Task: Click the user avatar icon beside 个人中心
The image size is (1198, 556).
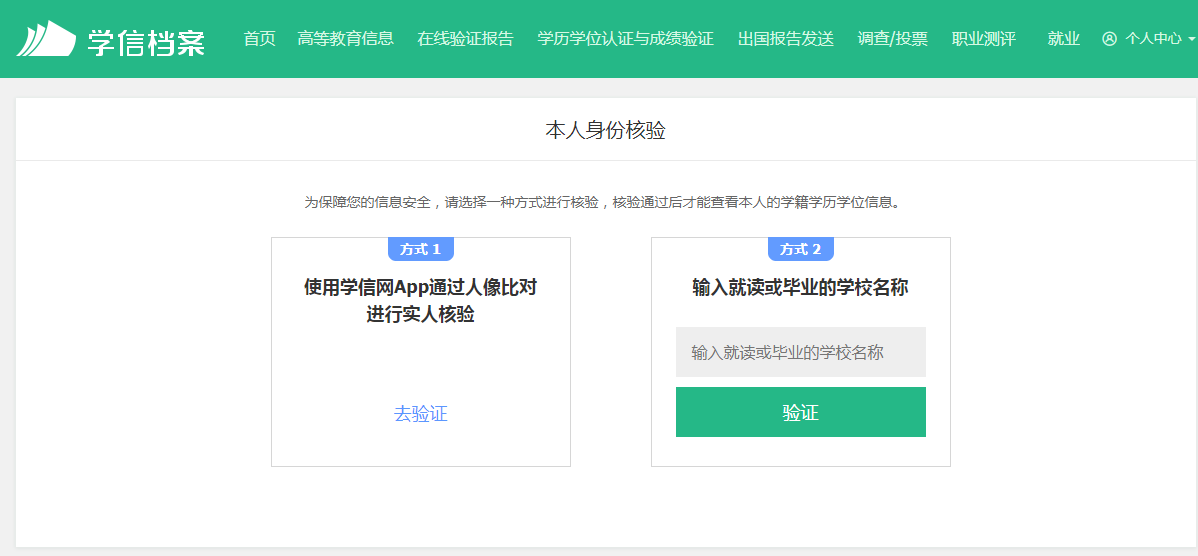Action: click(x=1109, y=39)
